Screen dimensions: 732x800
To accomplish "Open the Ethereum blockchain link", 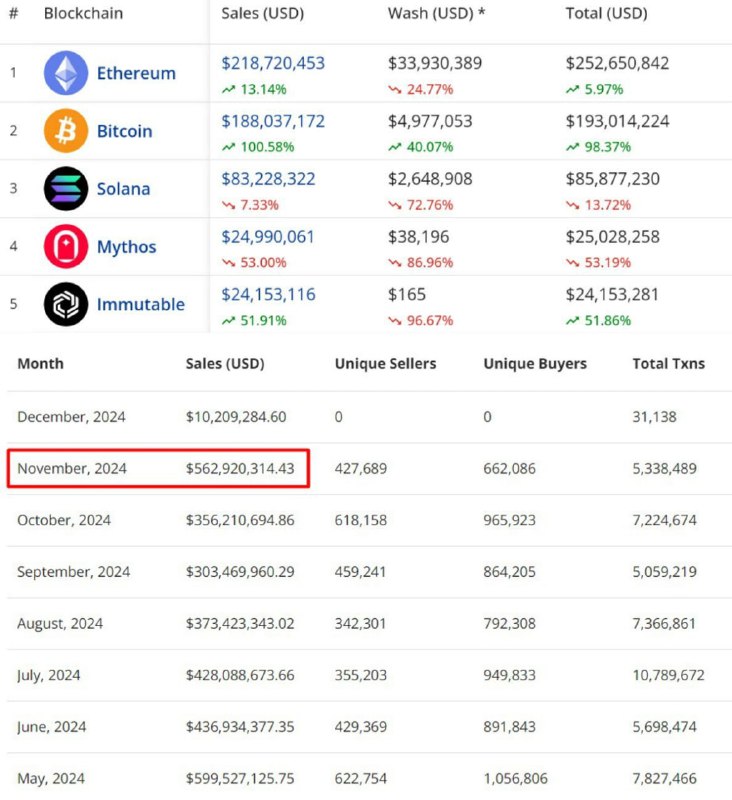I will point(136,73).
